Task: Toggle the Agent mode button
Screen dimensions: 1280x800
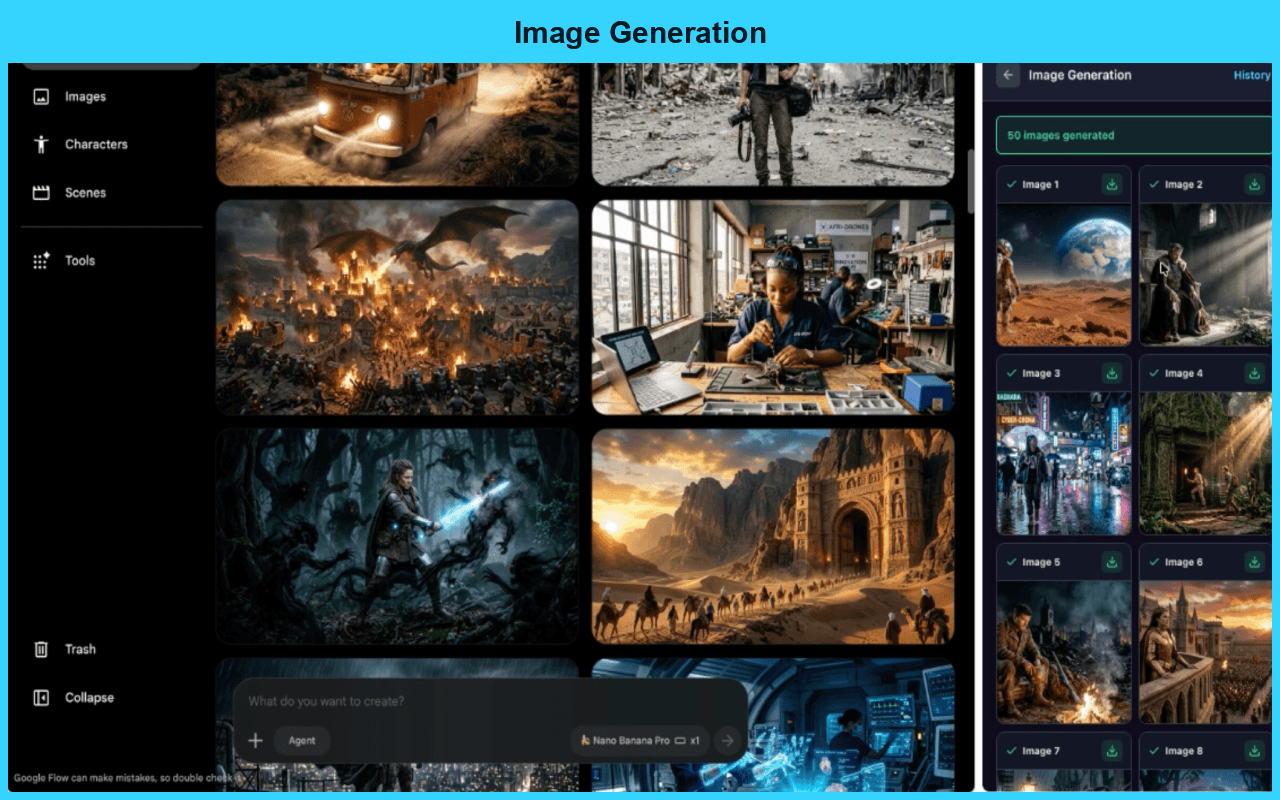Action: tap(302, 741)
